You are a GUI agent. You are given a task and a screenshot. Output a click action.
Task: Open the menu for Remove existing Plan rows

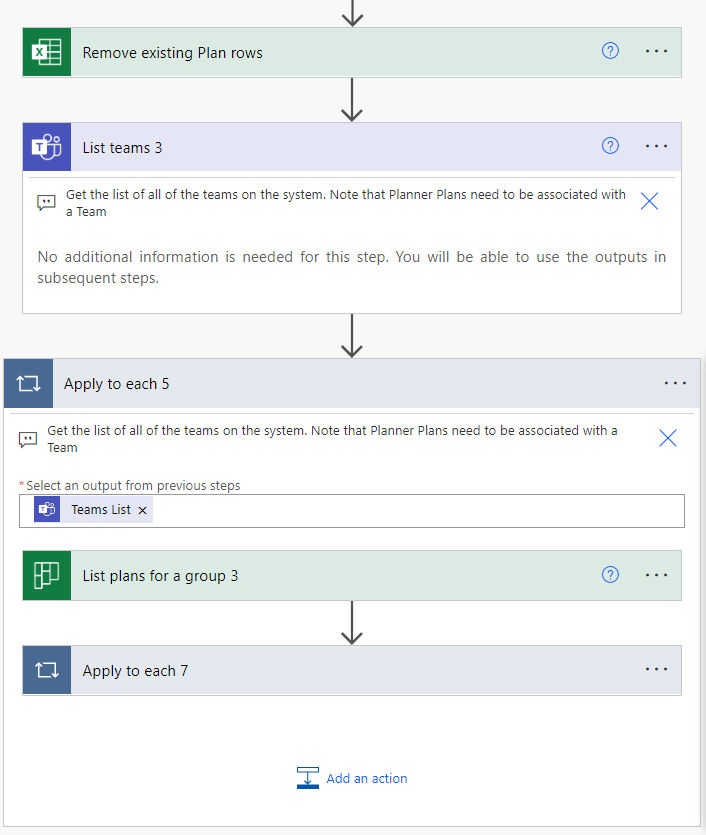click(x=656, y=51)
